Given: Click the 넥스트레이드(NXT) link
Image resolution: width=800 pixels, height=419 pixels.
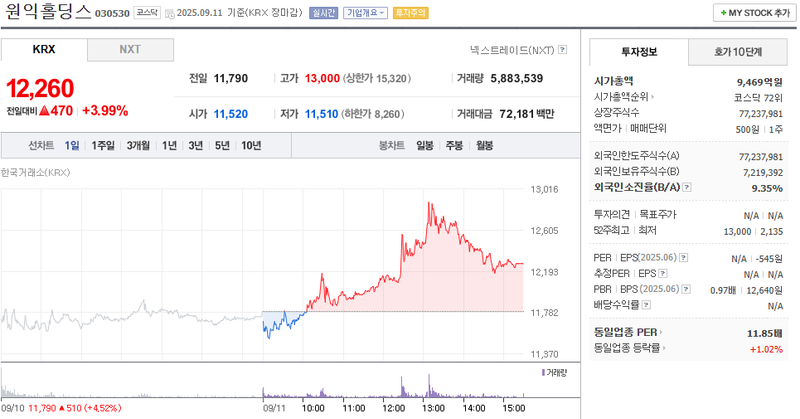Looking at the screenshot, I should (x=512, y=50).
